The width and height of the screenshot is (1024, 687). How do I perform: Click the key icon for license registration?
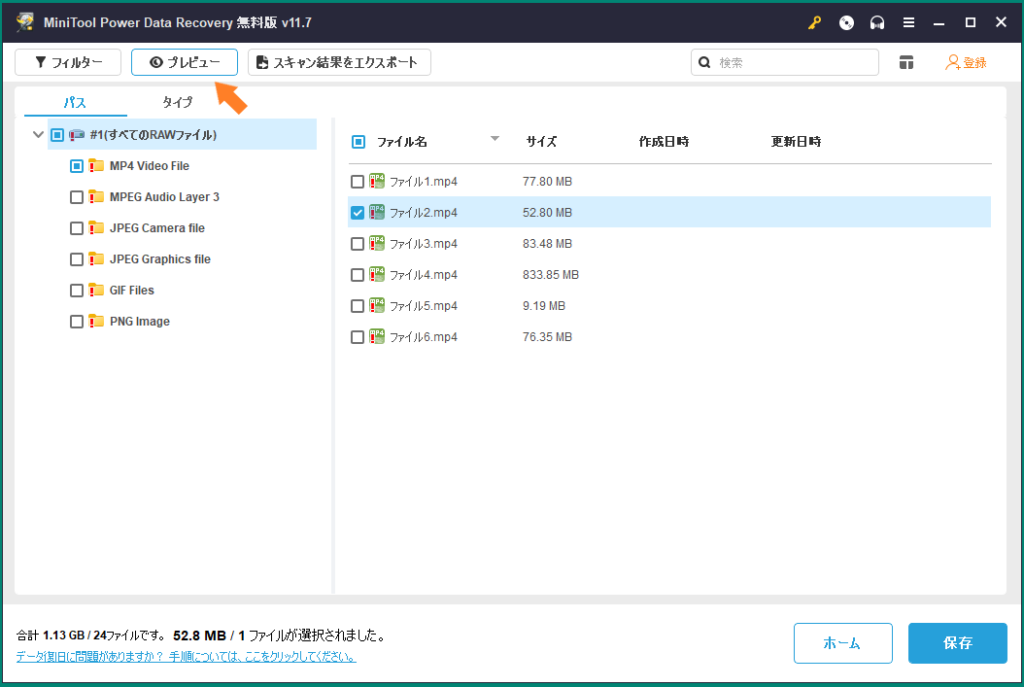coord(818,21)
